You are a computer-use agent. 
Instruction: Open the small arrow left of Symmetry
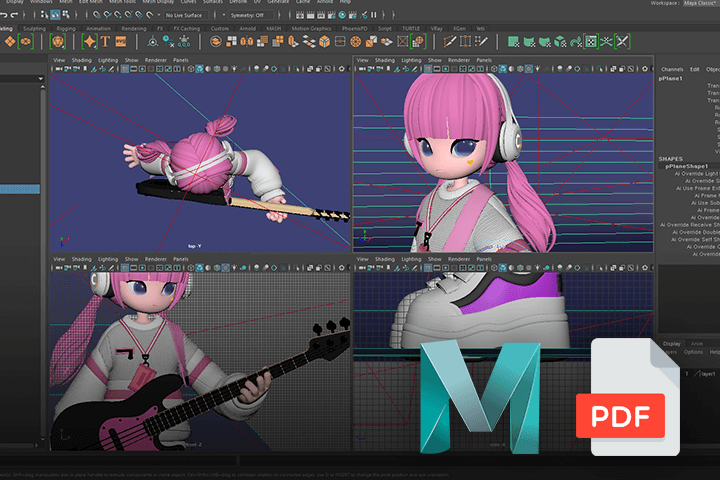click(x=224, y=15)
